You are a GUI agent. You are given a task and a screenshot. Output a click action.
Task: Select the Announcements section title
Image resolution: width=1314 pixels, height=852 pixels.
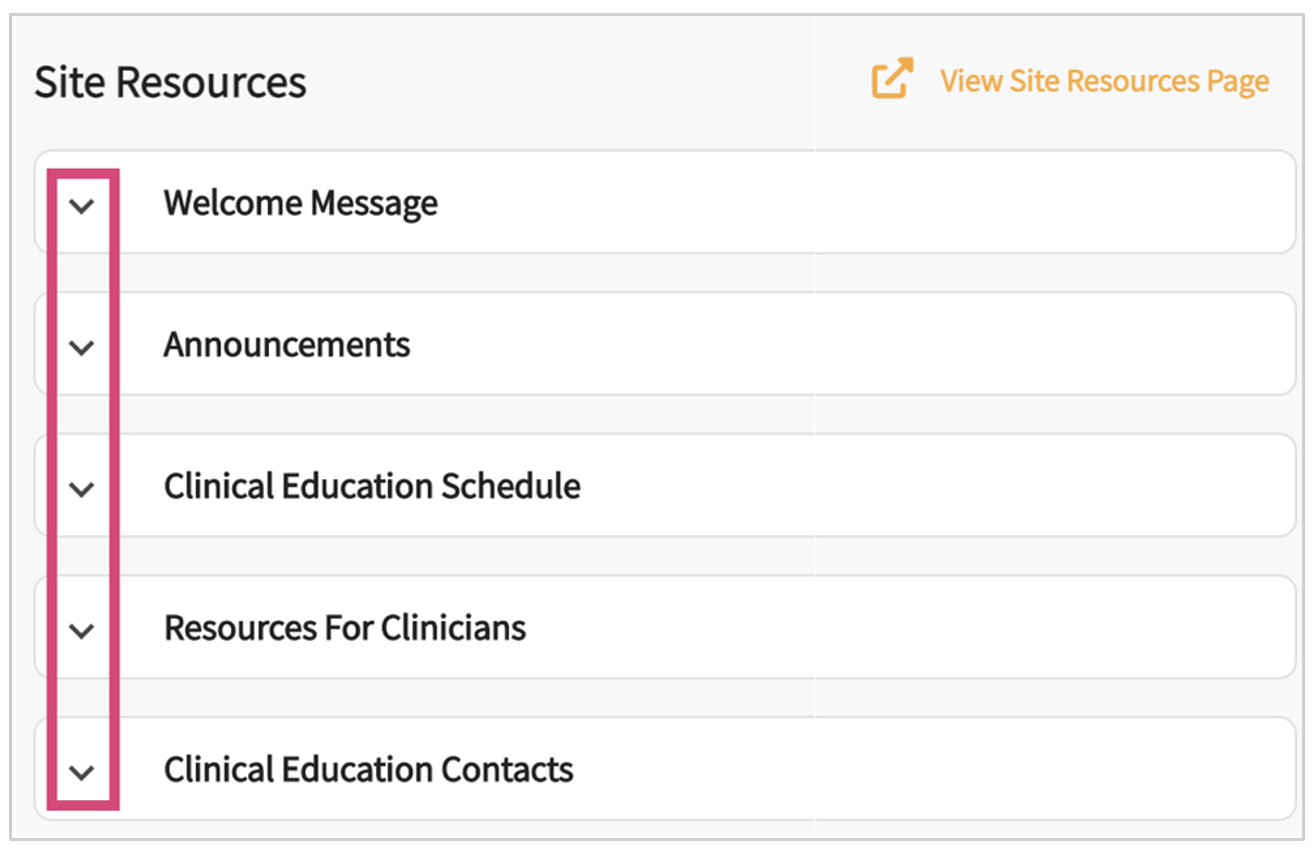coord(287,345)
